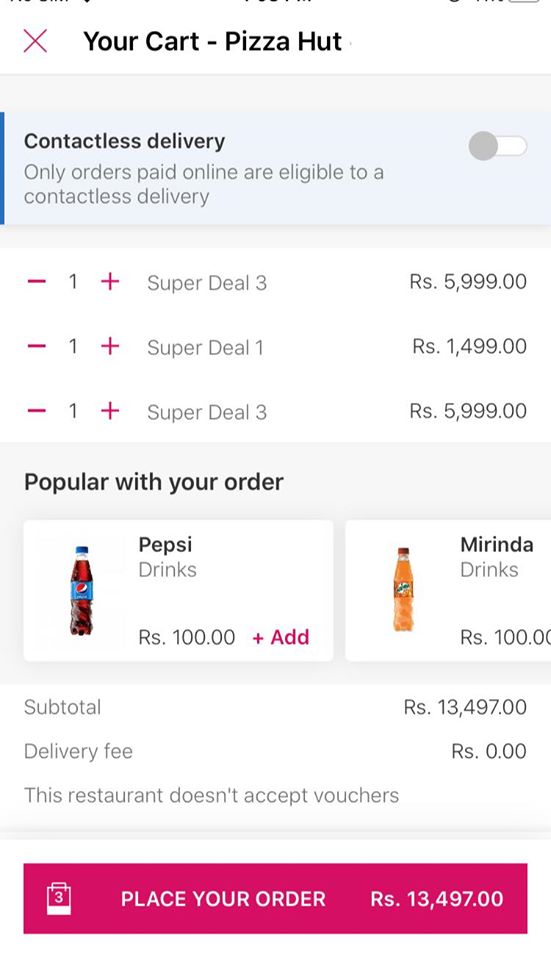Increase quantity of first Super Deal 3
This screenshot has width=551, height=960.
(110, 282)
